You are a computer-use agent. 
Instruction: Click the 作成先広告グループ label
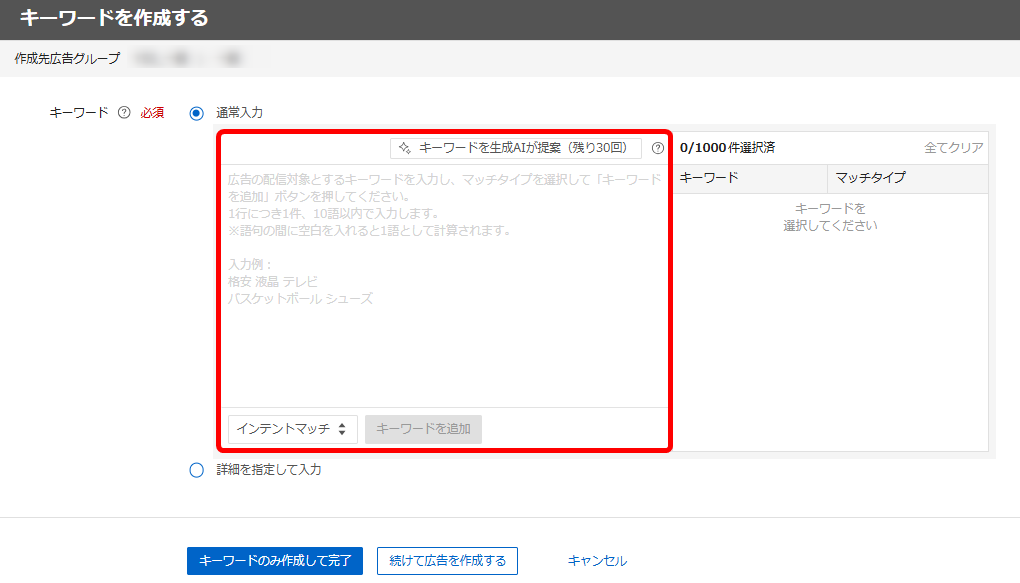[68, 59]
